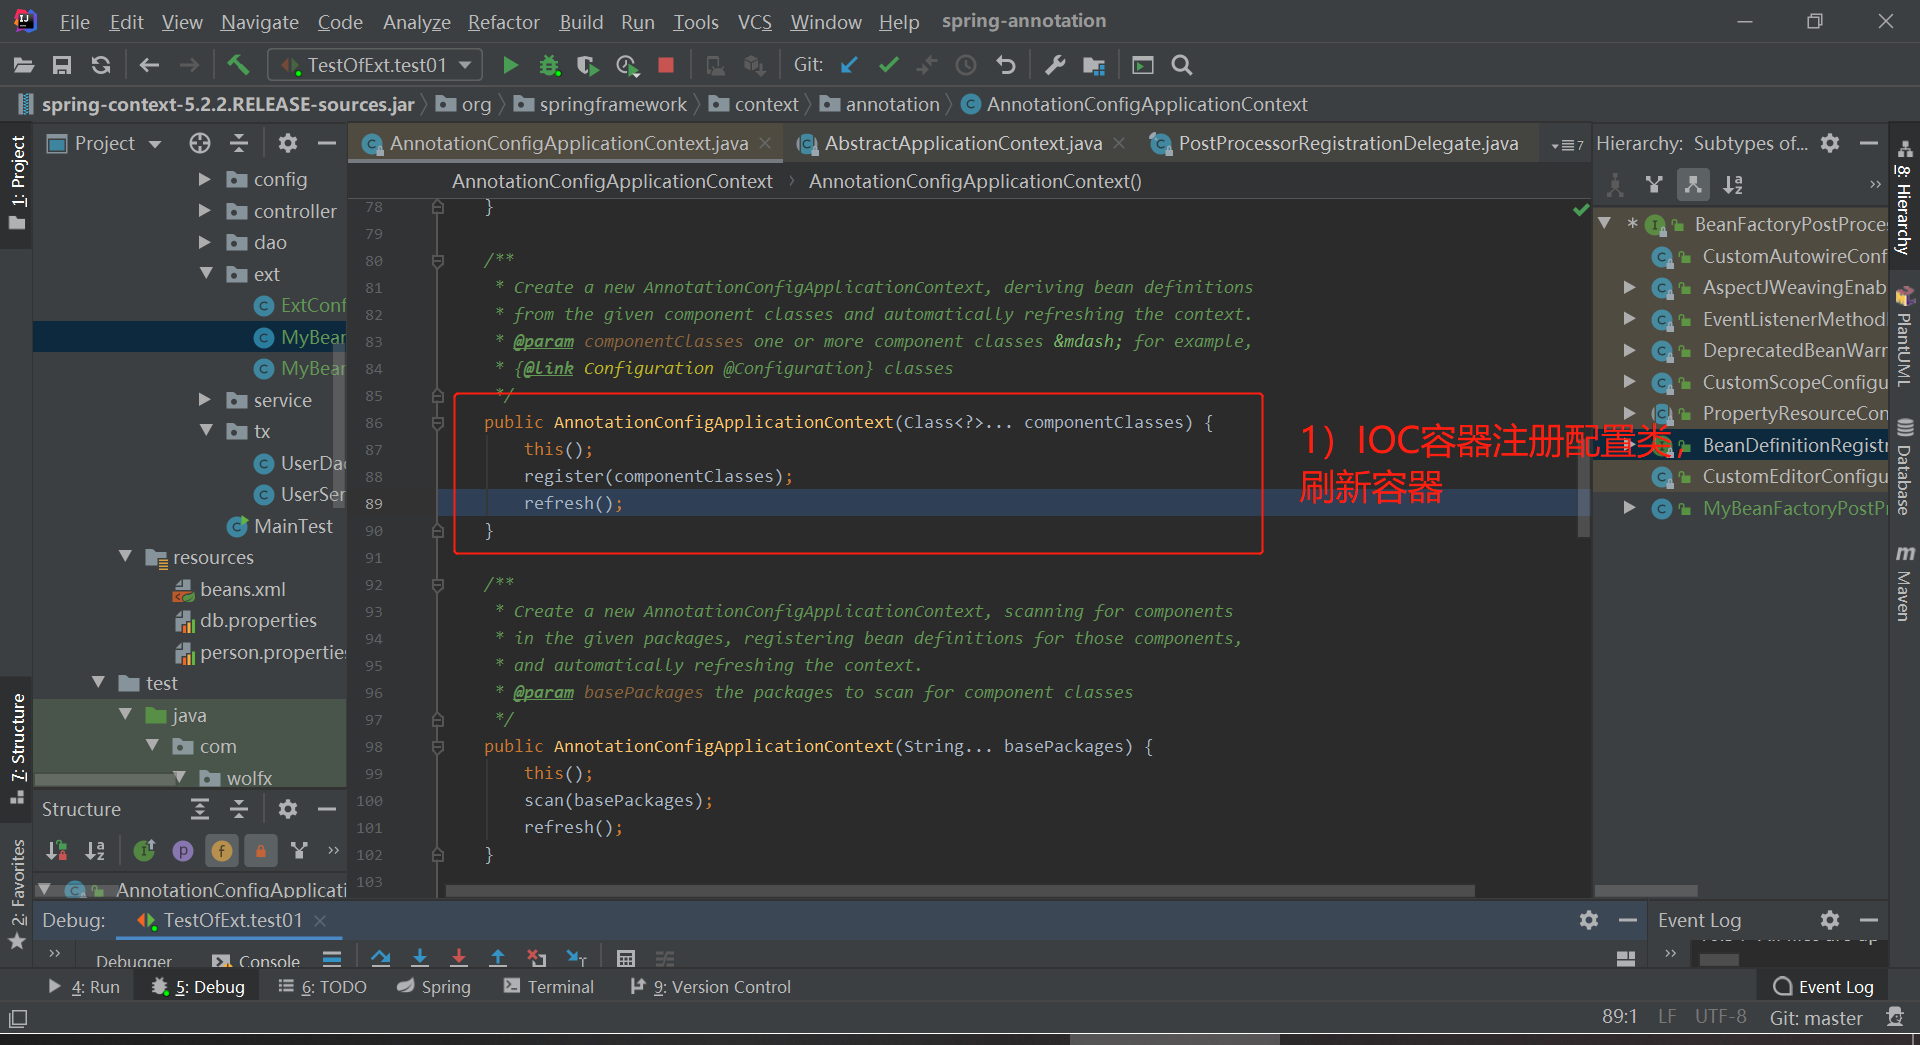Expand the config folder
This screenshot has height=1045, width=1920.
tap(205, 179)
